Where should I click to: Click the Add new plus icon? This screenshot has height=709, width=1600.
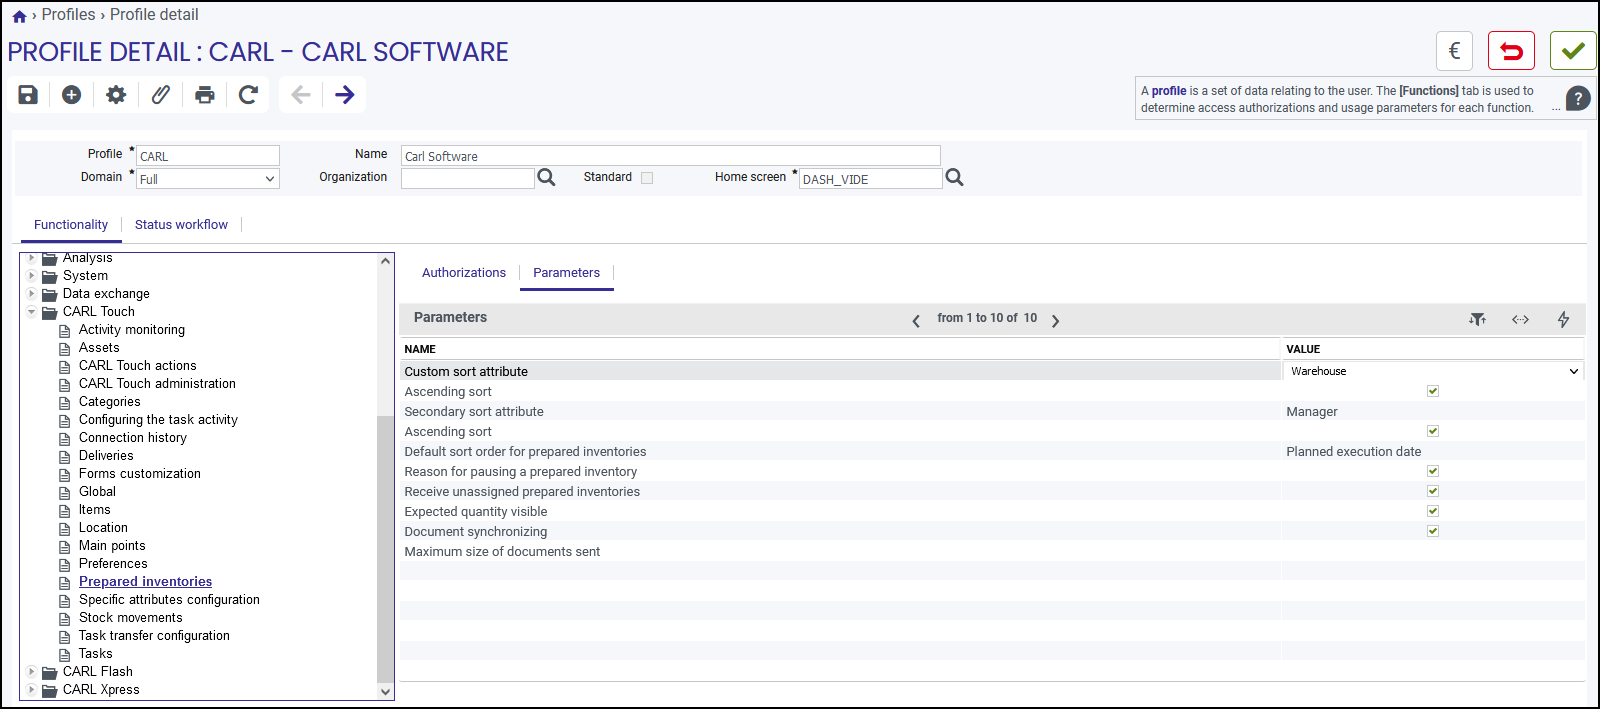tap(71, 95)
